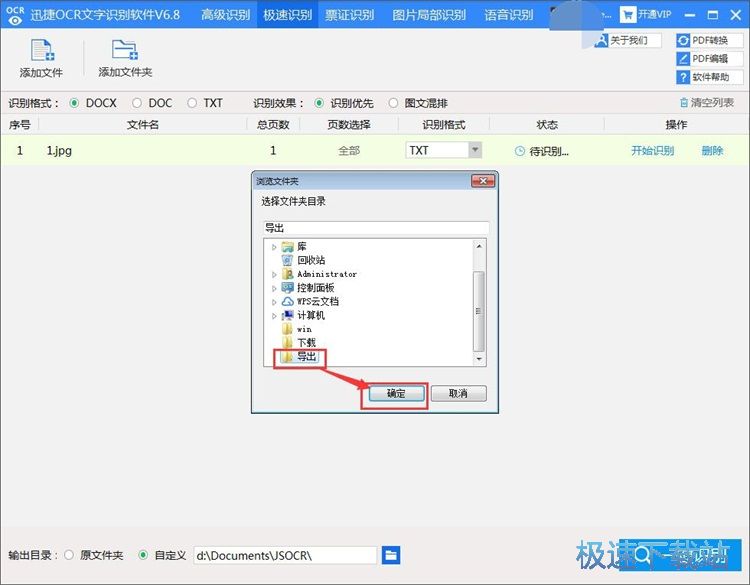Select the 回收站 recycle bin icon
The height and width of the screenshot is (585, 750).
(x=287, y=260)
